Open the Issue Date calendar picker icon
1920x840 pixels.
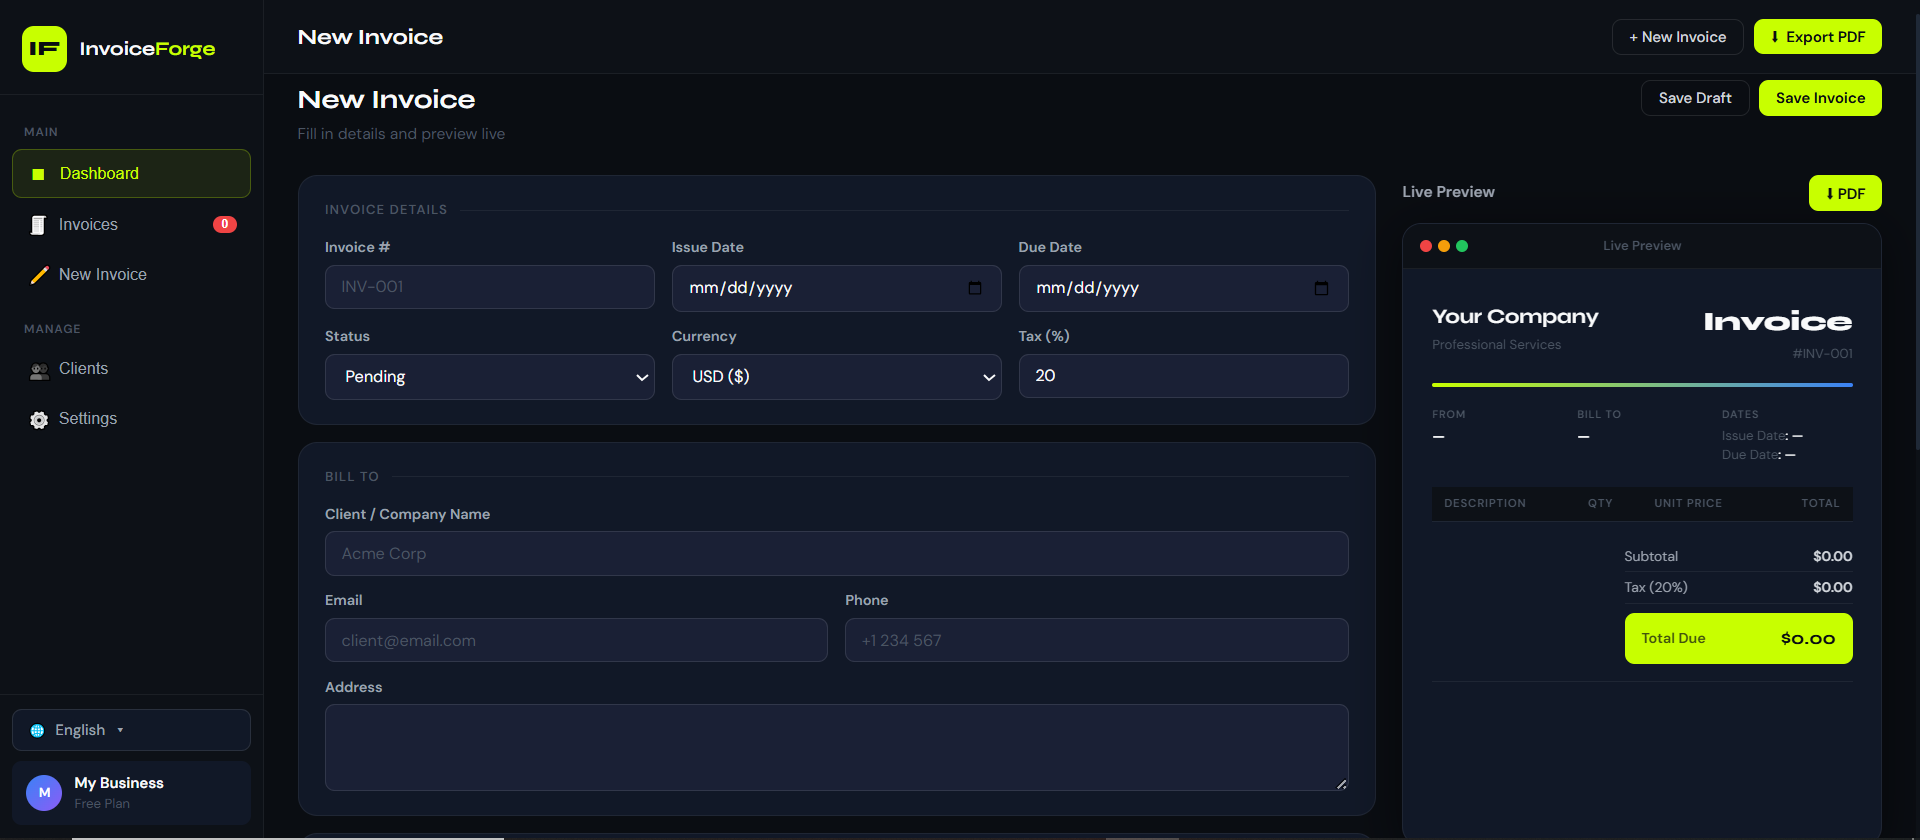(975, 288)
